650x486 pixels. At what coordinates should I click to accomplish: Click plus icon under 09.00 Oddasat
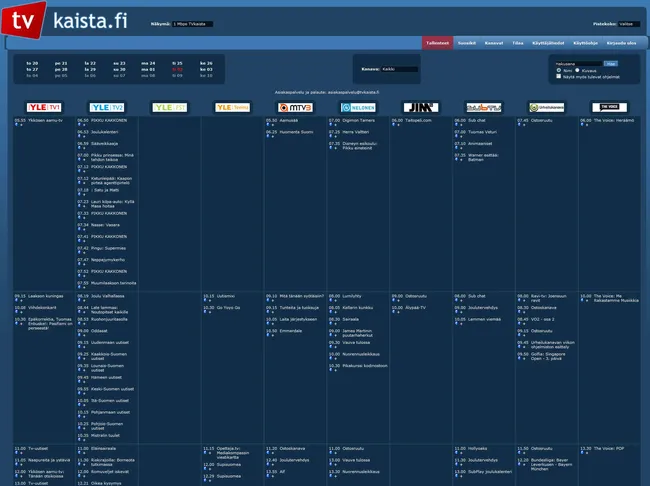(84, 335)
